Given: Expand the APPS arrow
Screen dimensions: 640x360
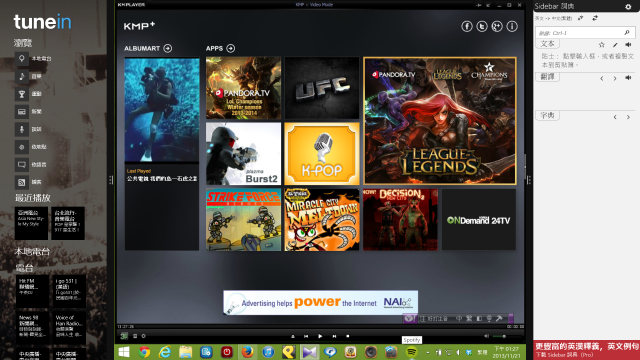Looking at the screenshot, I should click(231, 48).
